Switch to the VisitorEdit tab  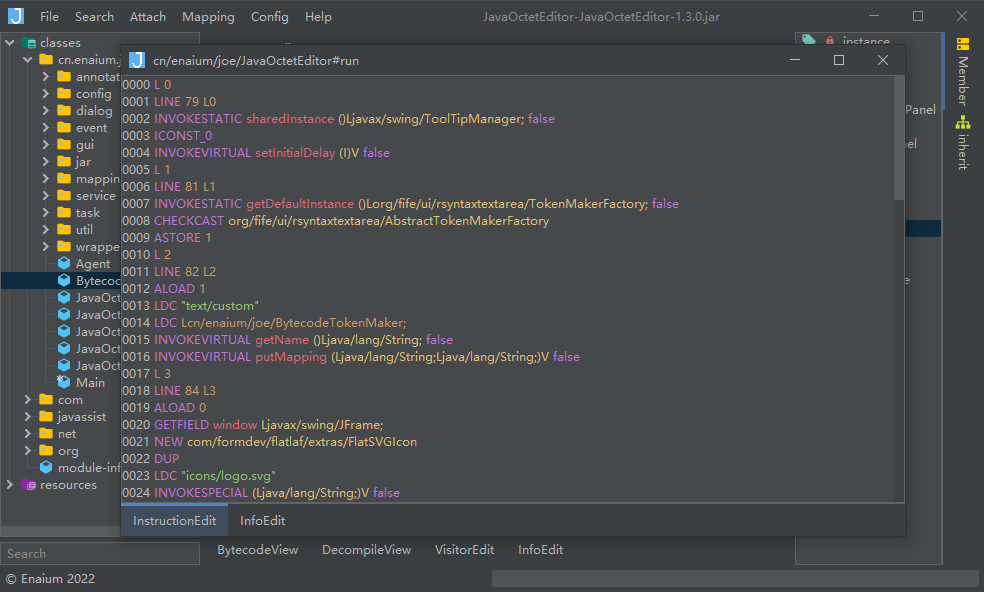click(464, 550)
